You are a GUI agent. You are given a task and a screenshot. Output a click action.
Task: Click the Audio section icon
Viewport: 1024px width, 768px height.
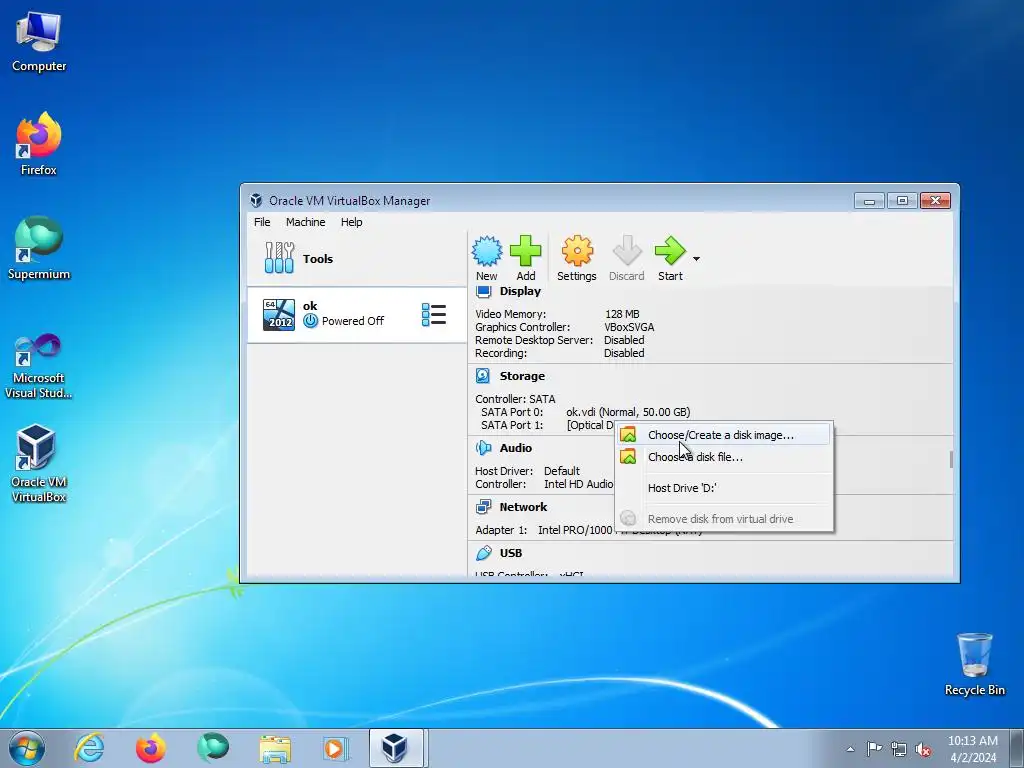click(483, 448)
